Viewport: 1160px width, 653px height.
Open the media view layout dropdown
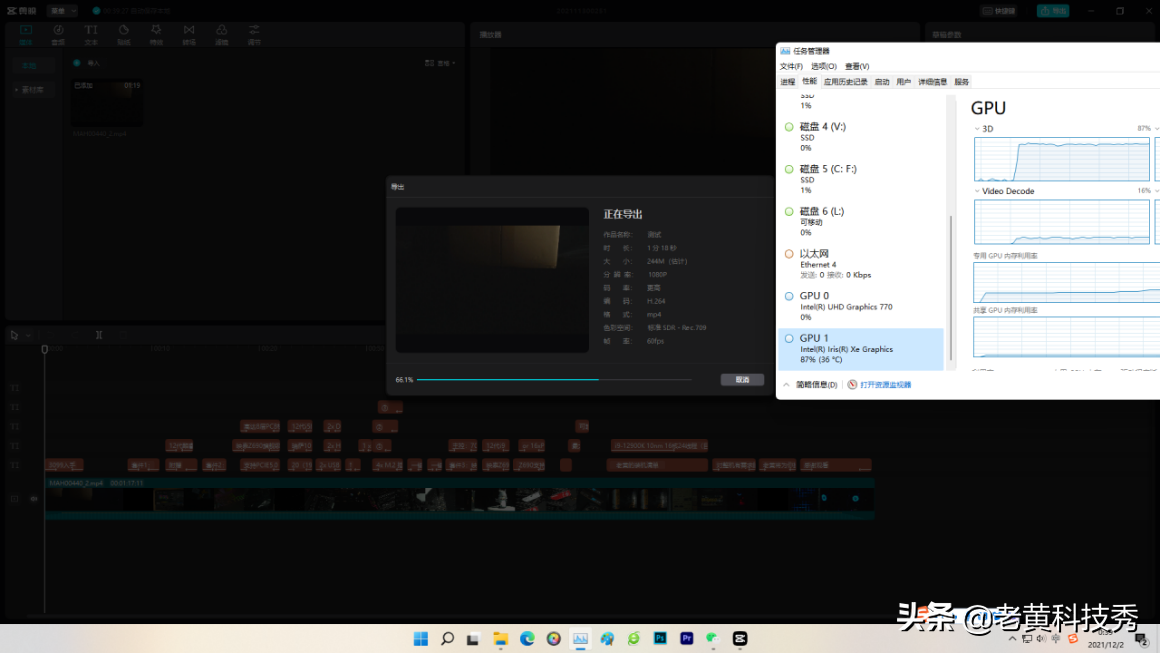(440, 64)
